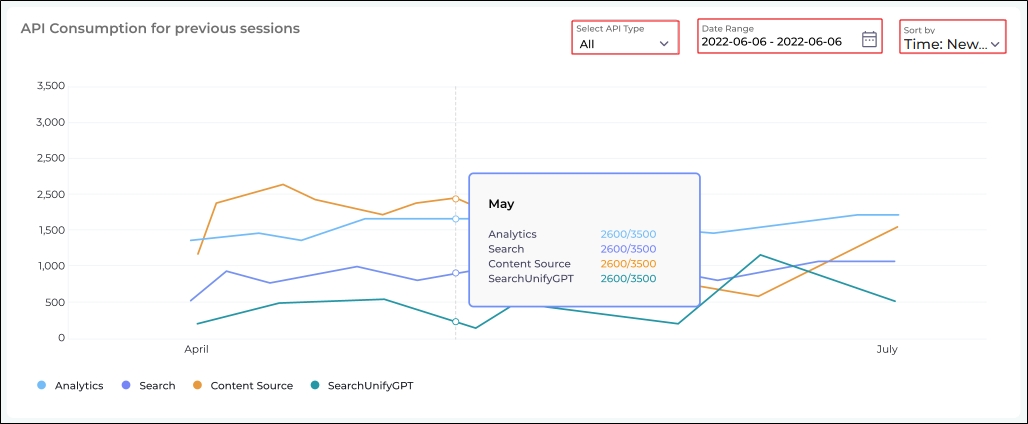Image resolution: width=1028 pixels, height=424 pixels.
Task: Click the Select API Type chevron arrow
Action: click(x=664, y=44)
